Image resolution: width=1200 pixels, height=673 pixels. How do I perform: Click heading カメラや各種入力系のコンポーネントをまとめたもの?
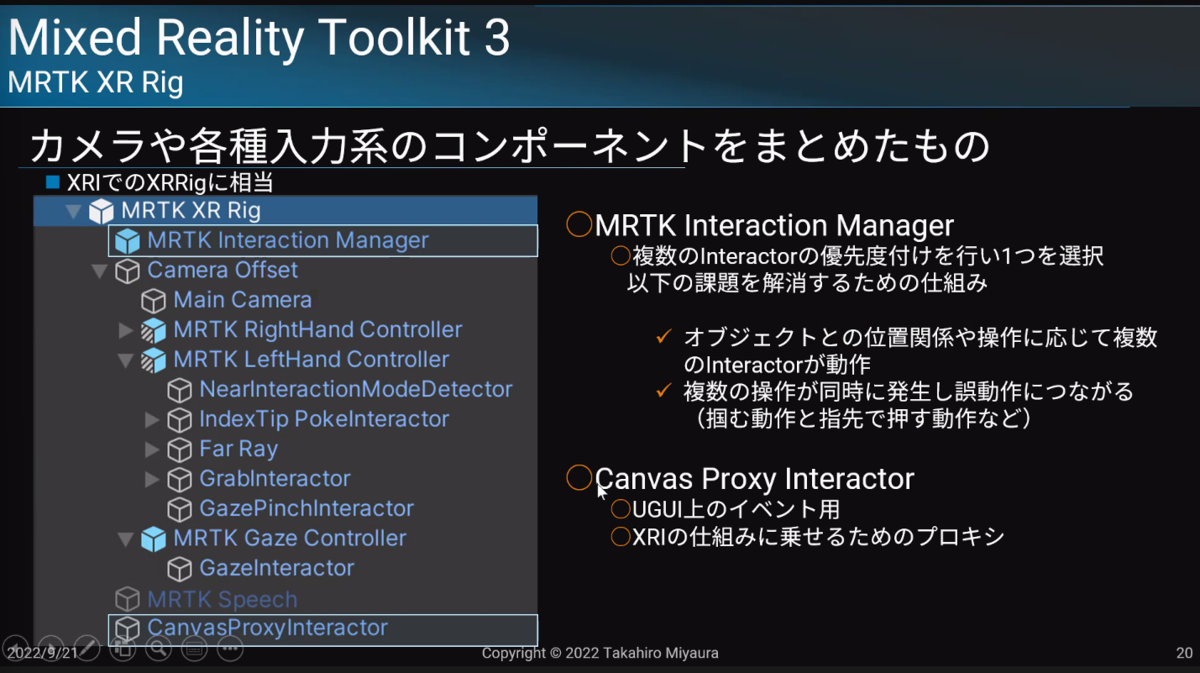click(x=509, y=147)
